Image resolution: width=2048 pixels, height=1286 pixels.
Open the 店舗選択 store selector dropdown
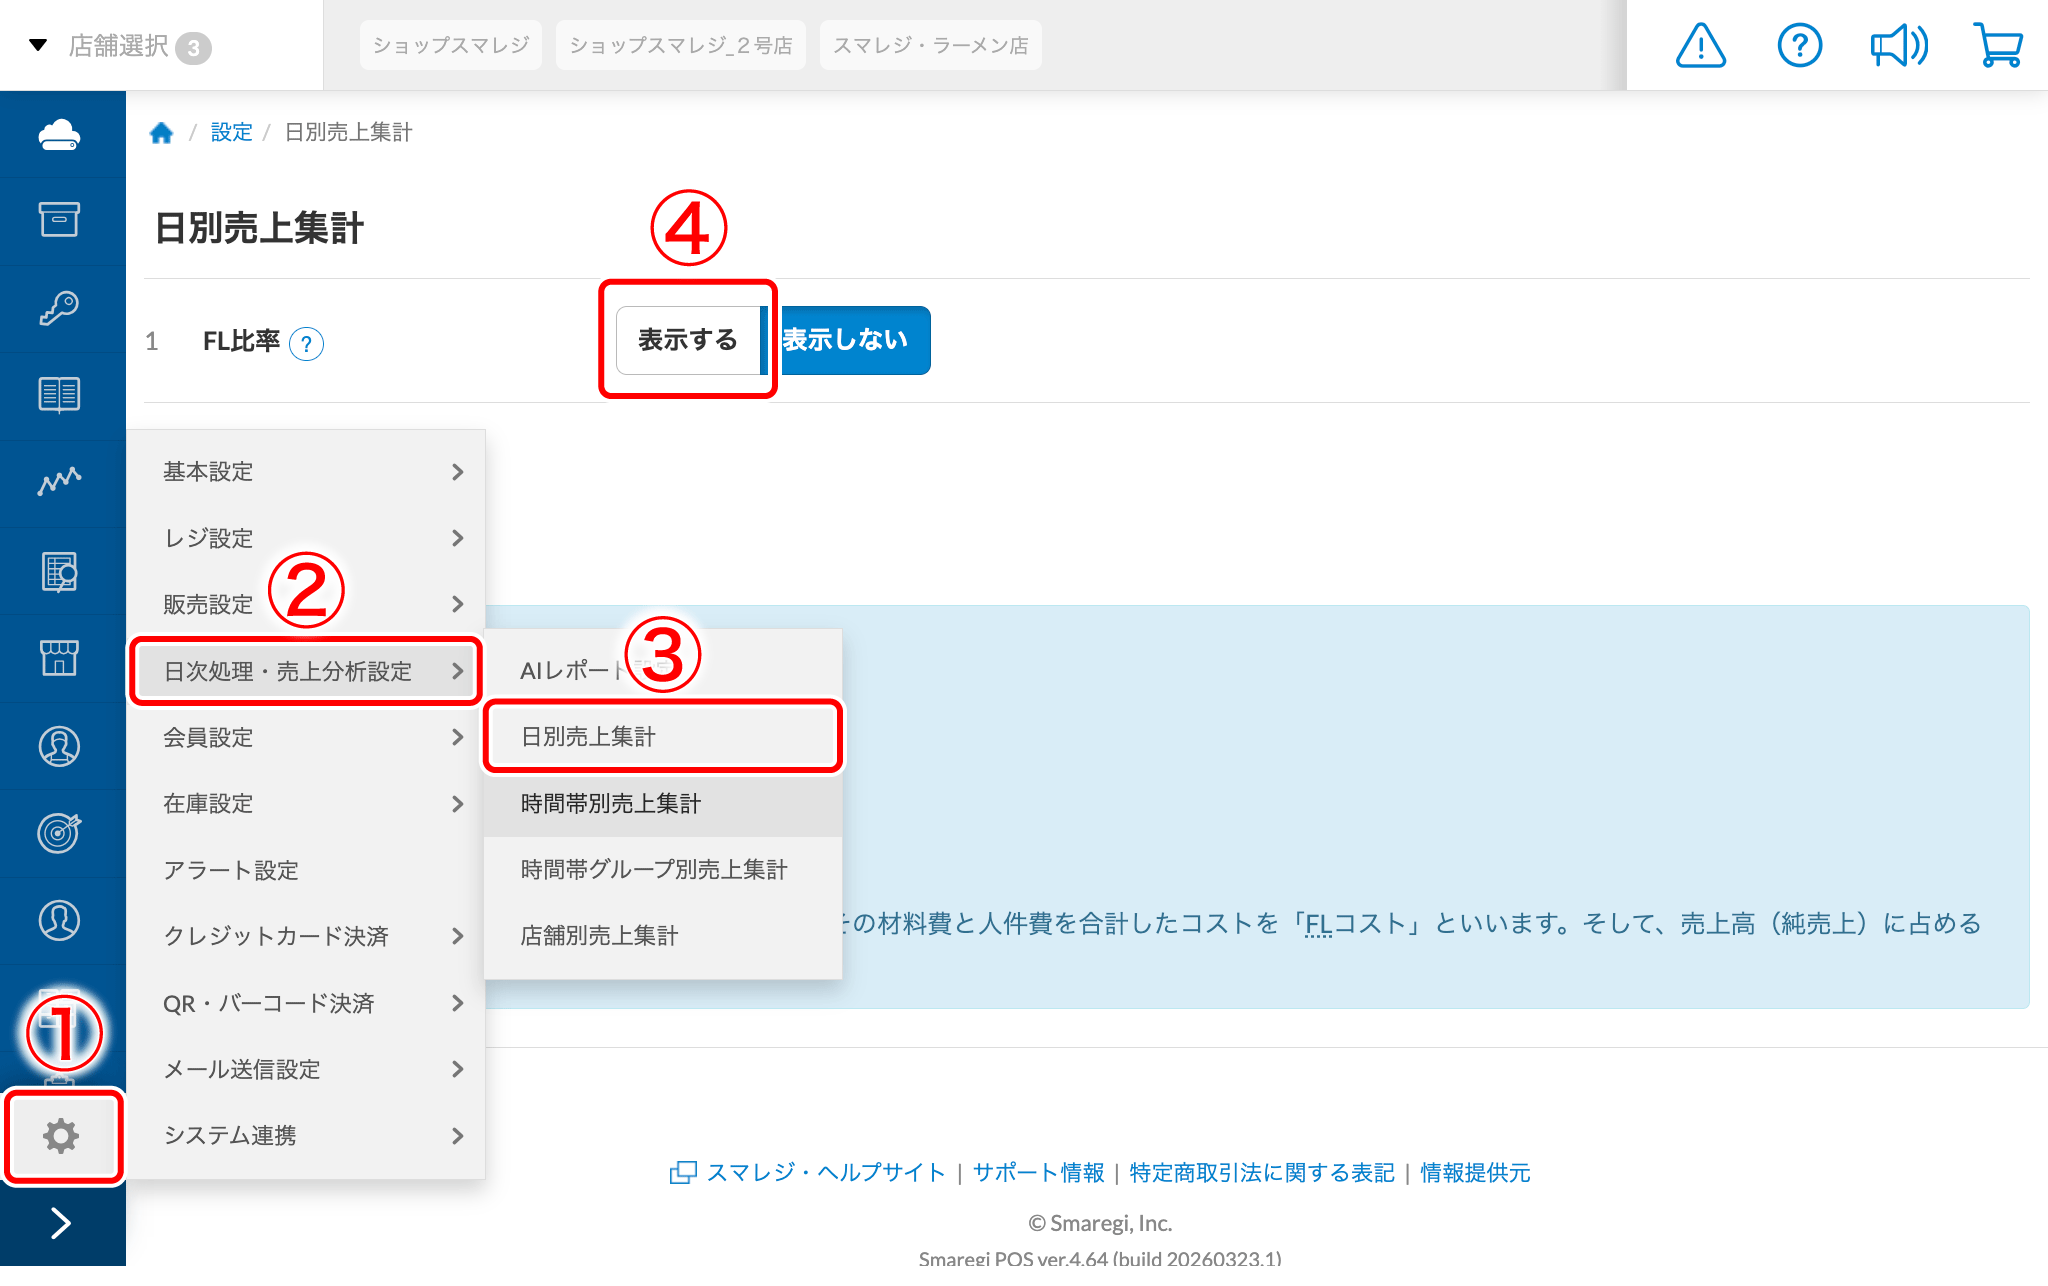(120, 46)
